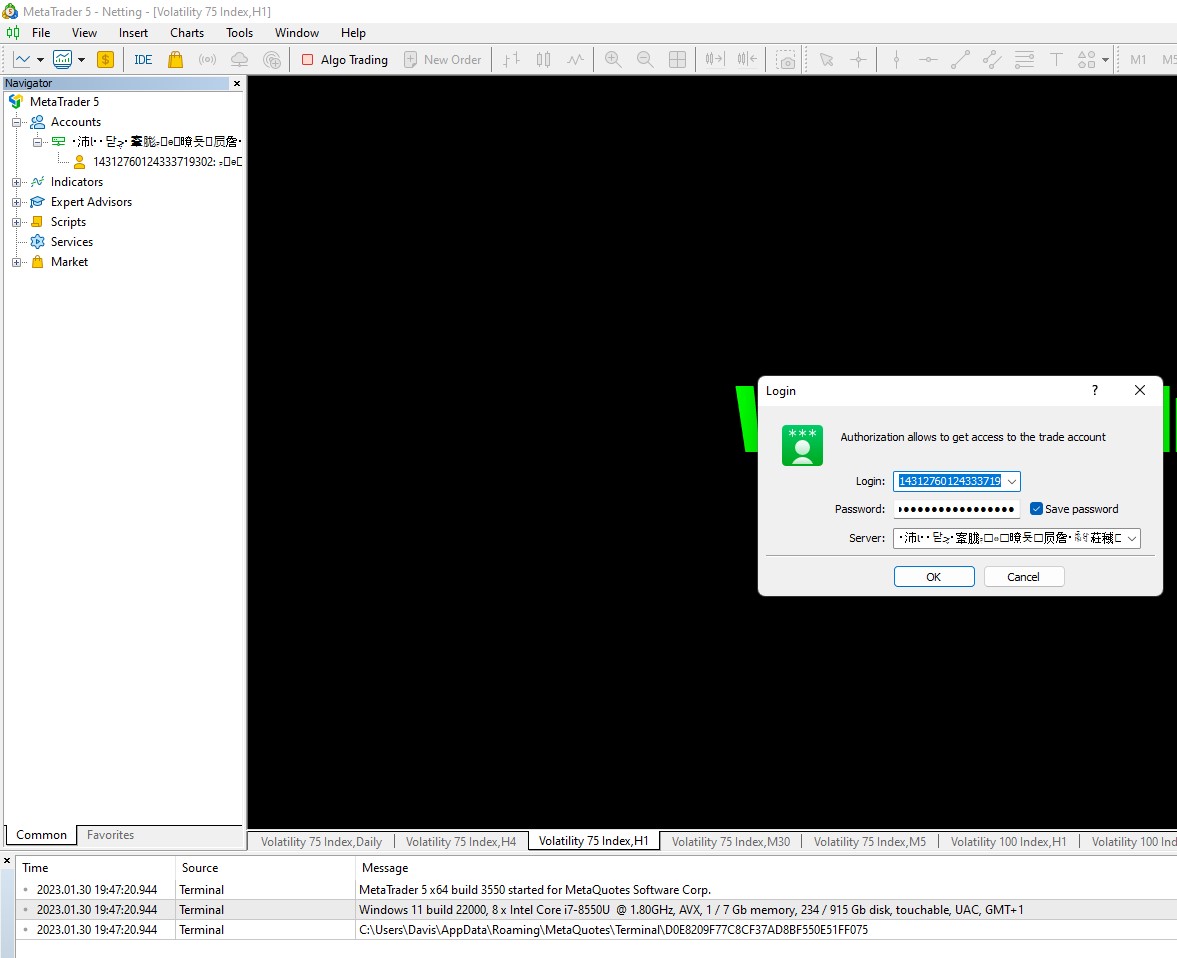This screenshot has height=958, width=1177.
Task: Click the zoom out magnifier
Action: tap(645, 59)
